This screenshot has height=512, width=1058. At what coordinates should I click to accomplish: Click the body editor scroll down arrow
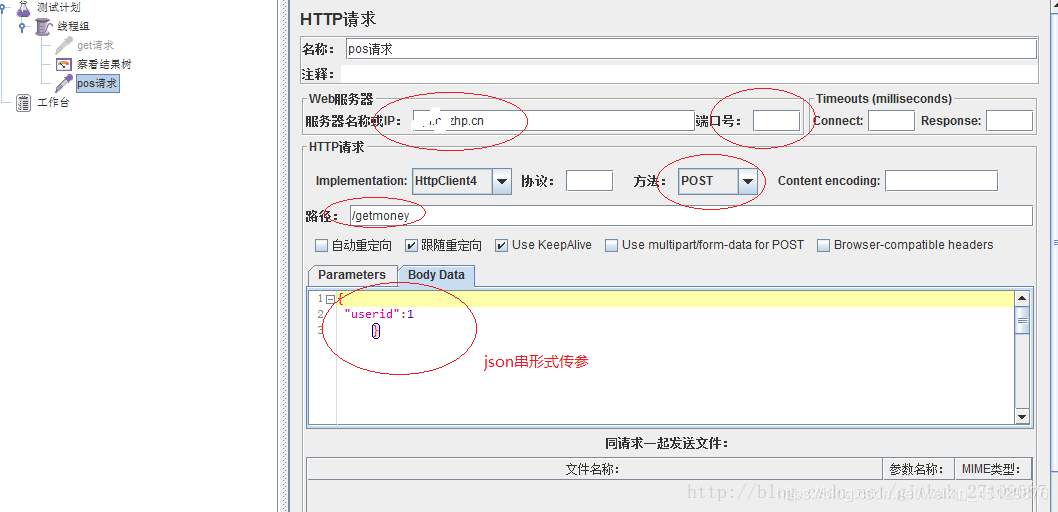point(1022,418)
